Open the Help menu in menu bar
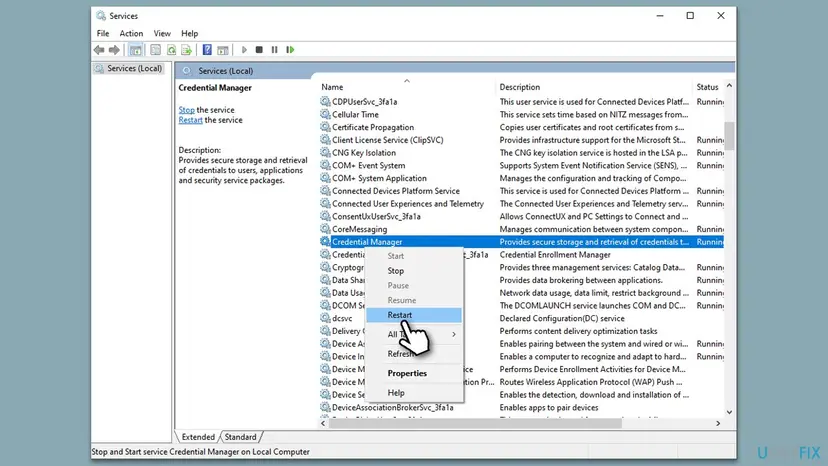 [x=190, y=33]
